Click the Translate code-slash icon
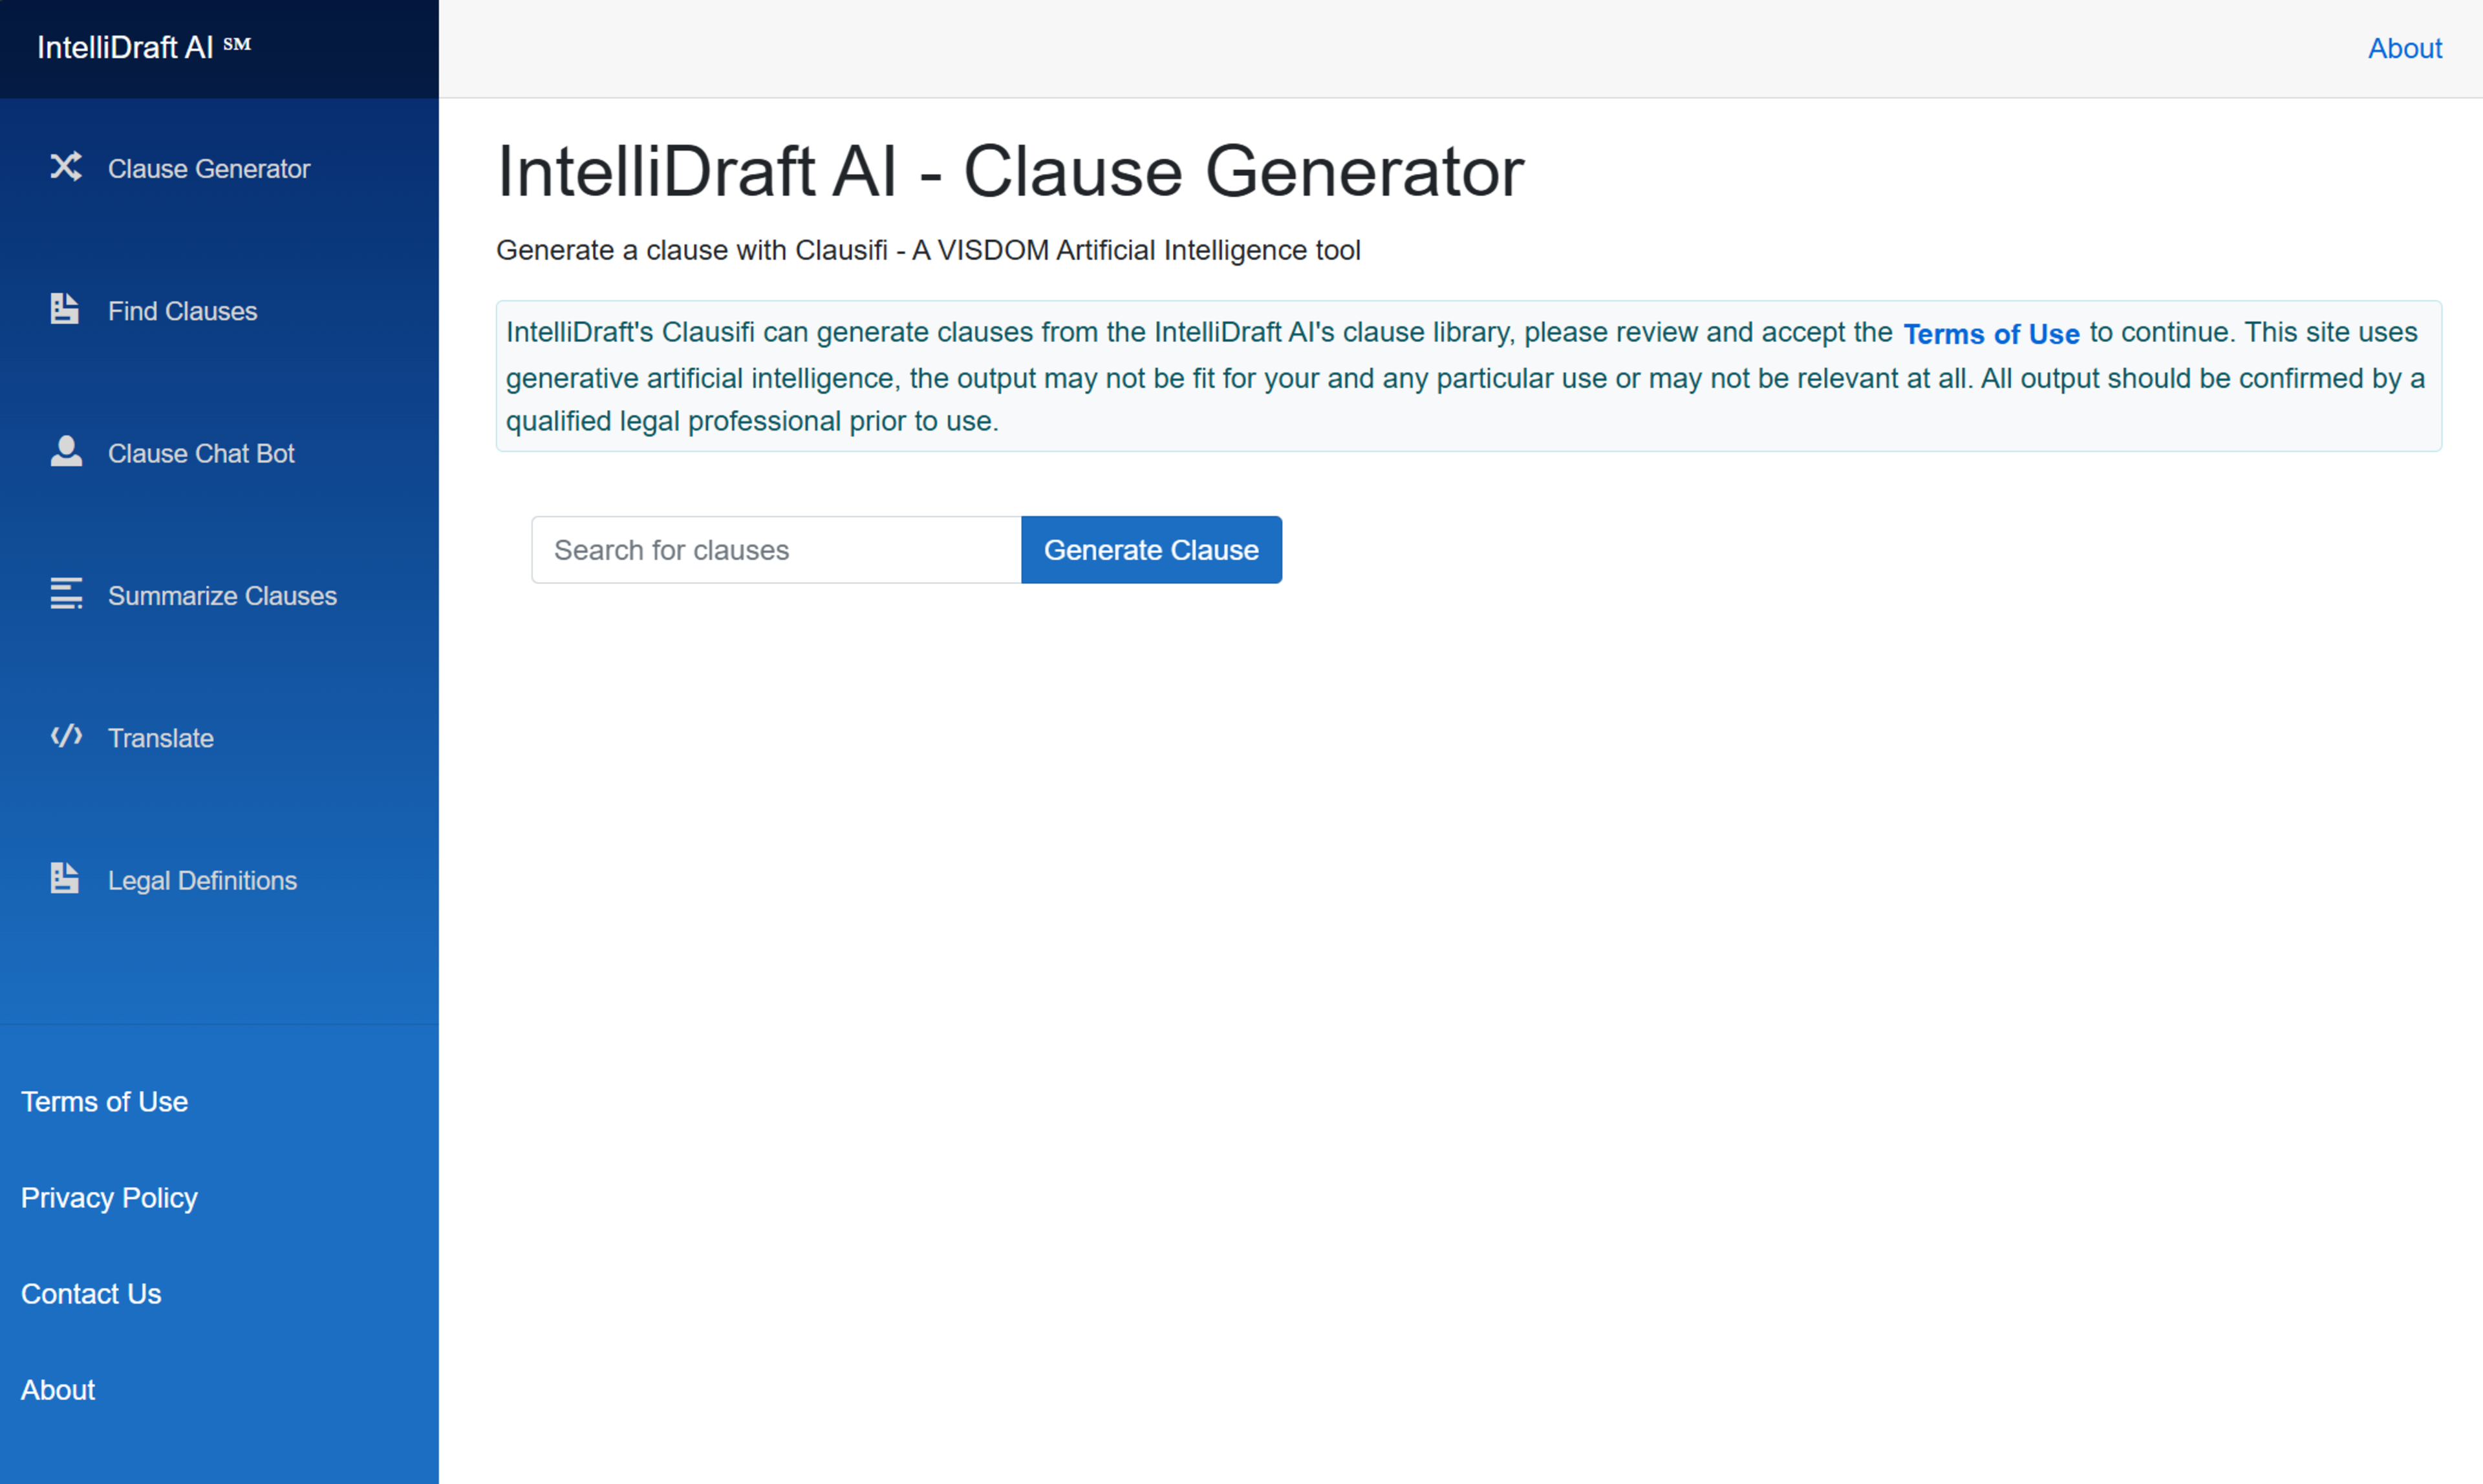This screenshot has height=1484, width=2483. pyautogui.click(x=66, y=736)
